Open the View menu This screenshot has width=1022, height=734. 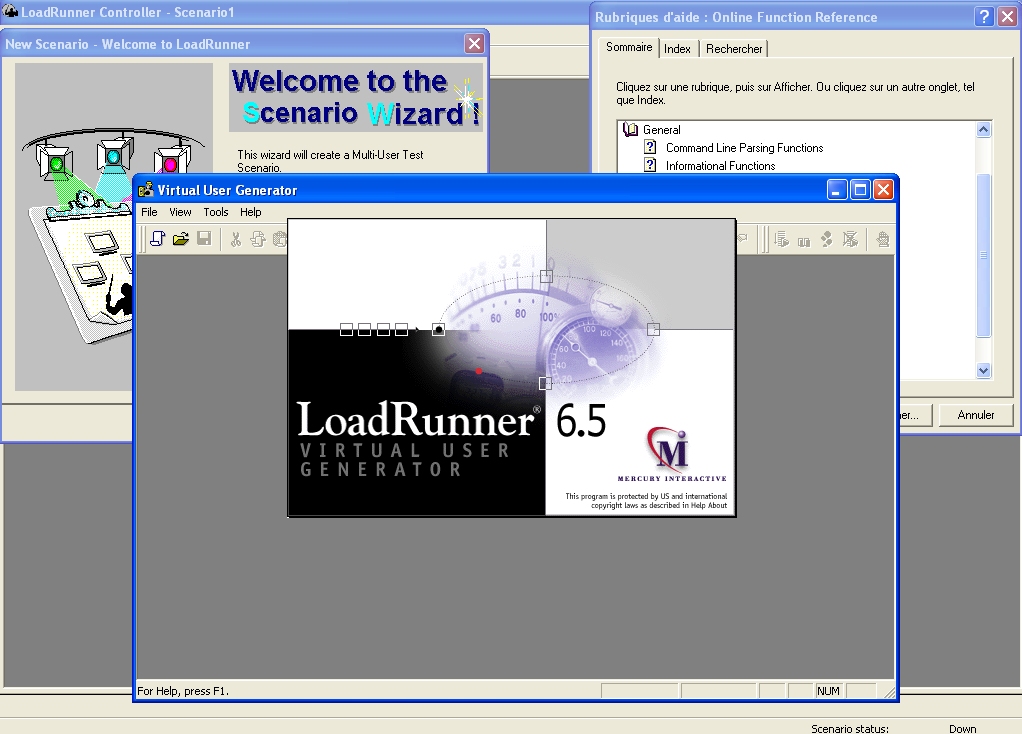point(181,212)
